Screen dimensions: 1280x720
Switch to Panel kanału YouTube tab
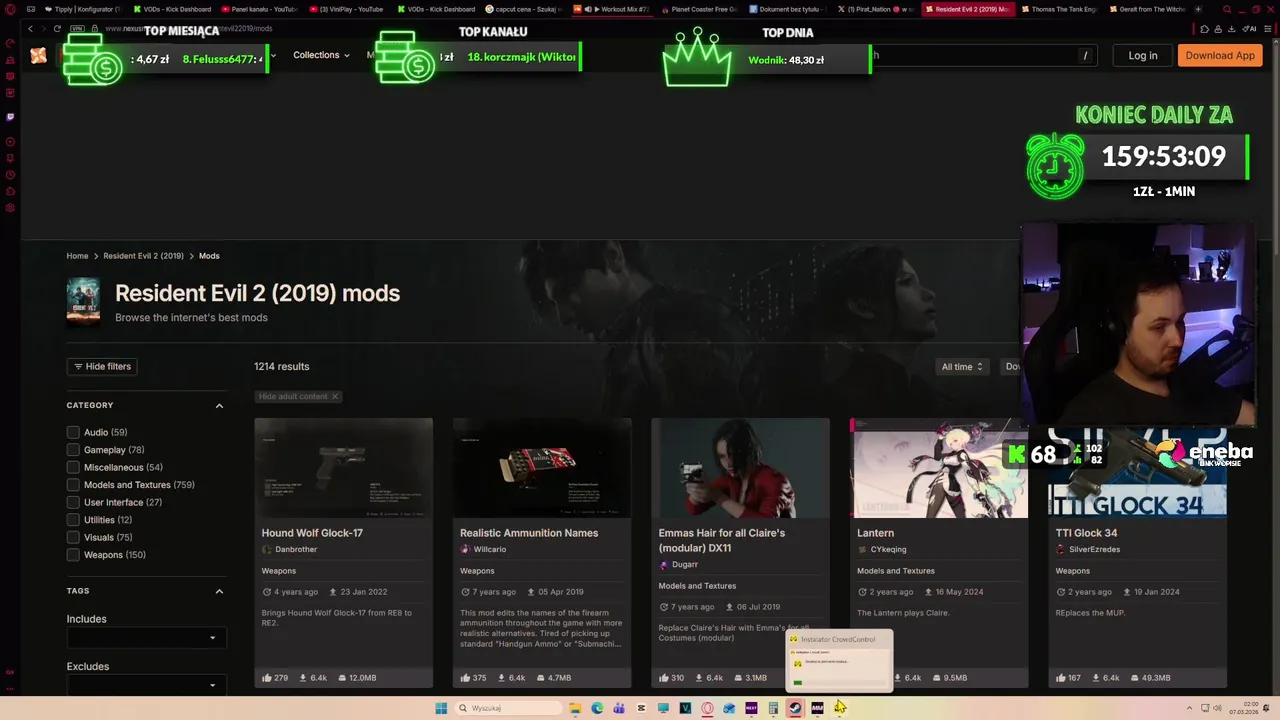click(260, 9)
